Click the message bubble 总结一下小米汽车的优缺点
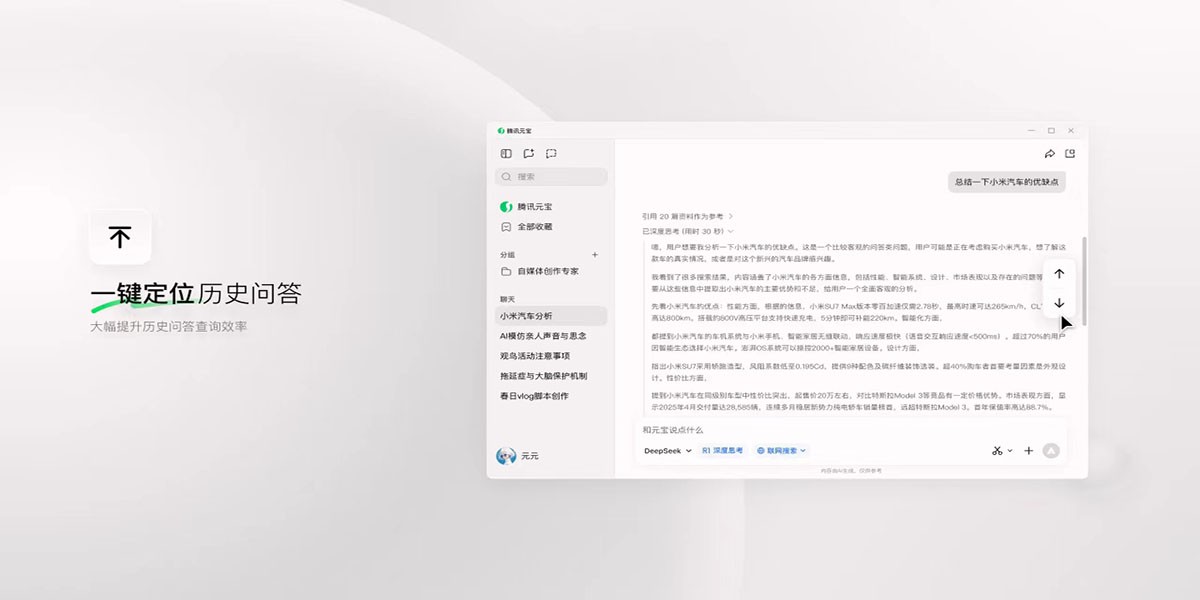Image resolution: width=1200 pixels, height=600 pixels. point(1007,182)
